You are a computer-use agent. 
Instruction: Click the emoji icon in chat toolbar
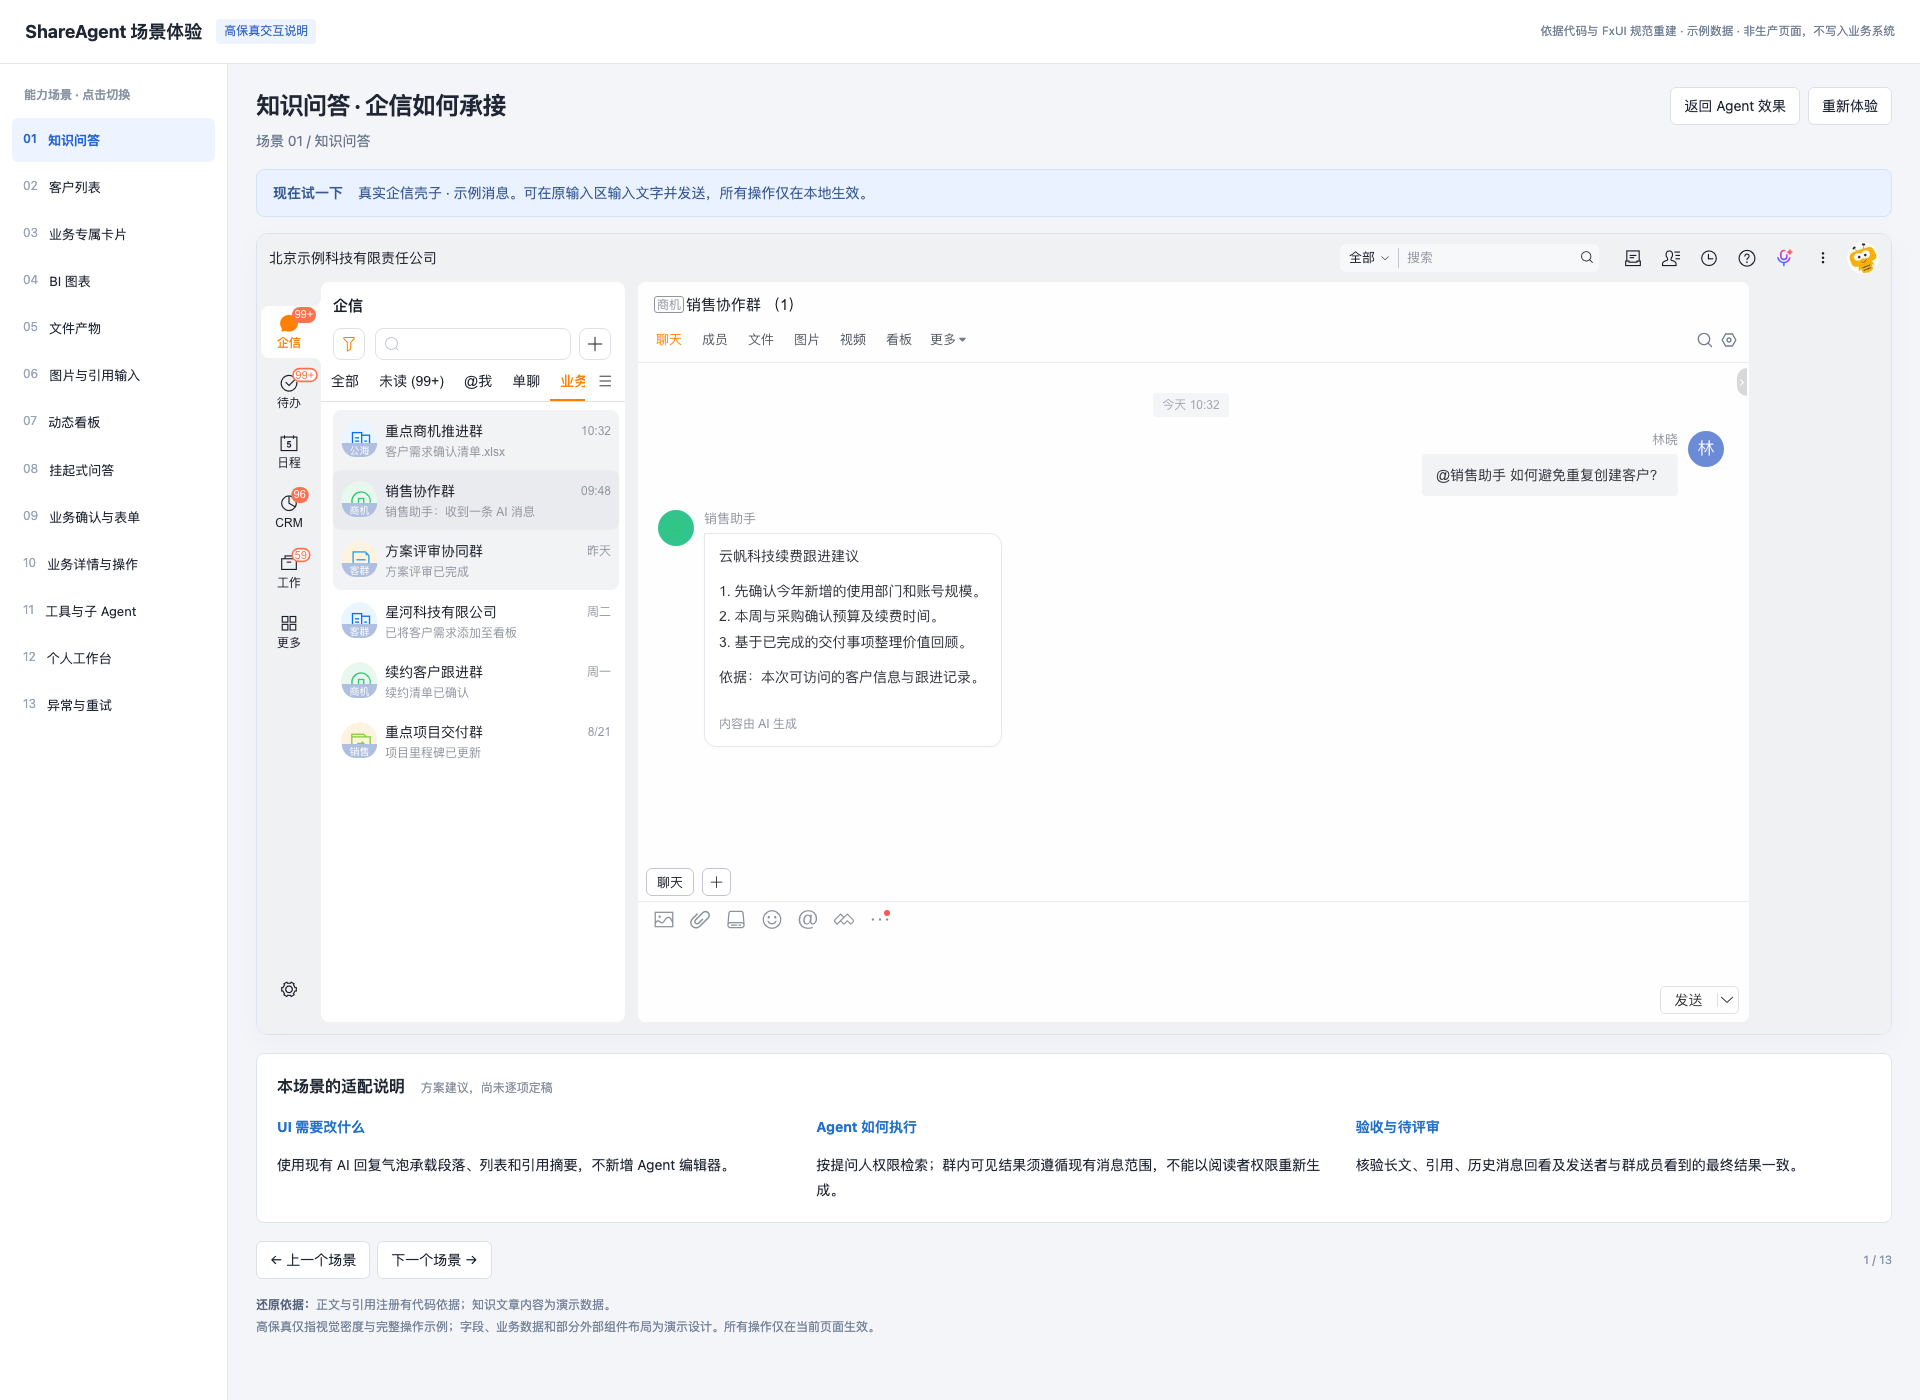pyautogui.click(x=772, y=919)
